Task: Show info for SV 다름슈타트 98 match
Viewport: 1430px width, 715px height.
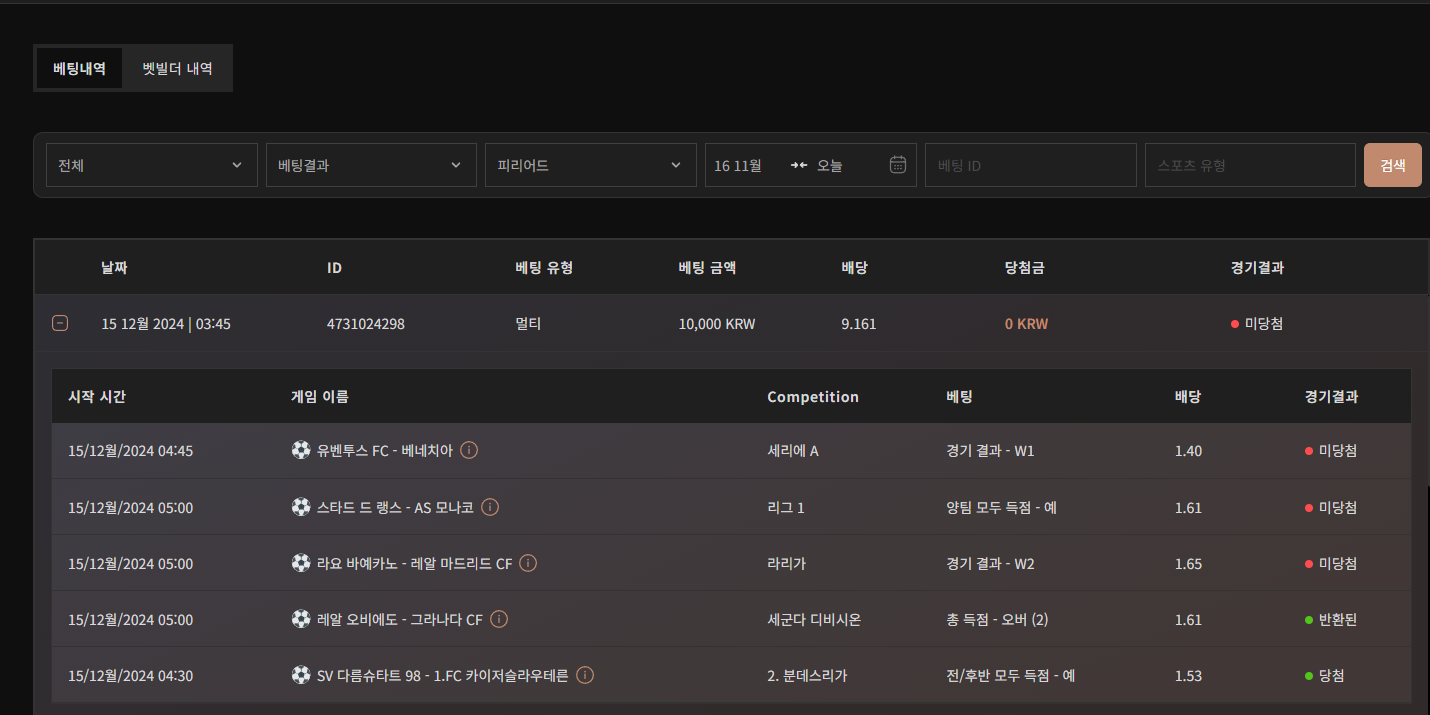Action: 585,675
